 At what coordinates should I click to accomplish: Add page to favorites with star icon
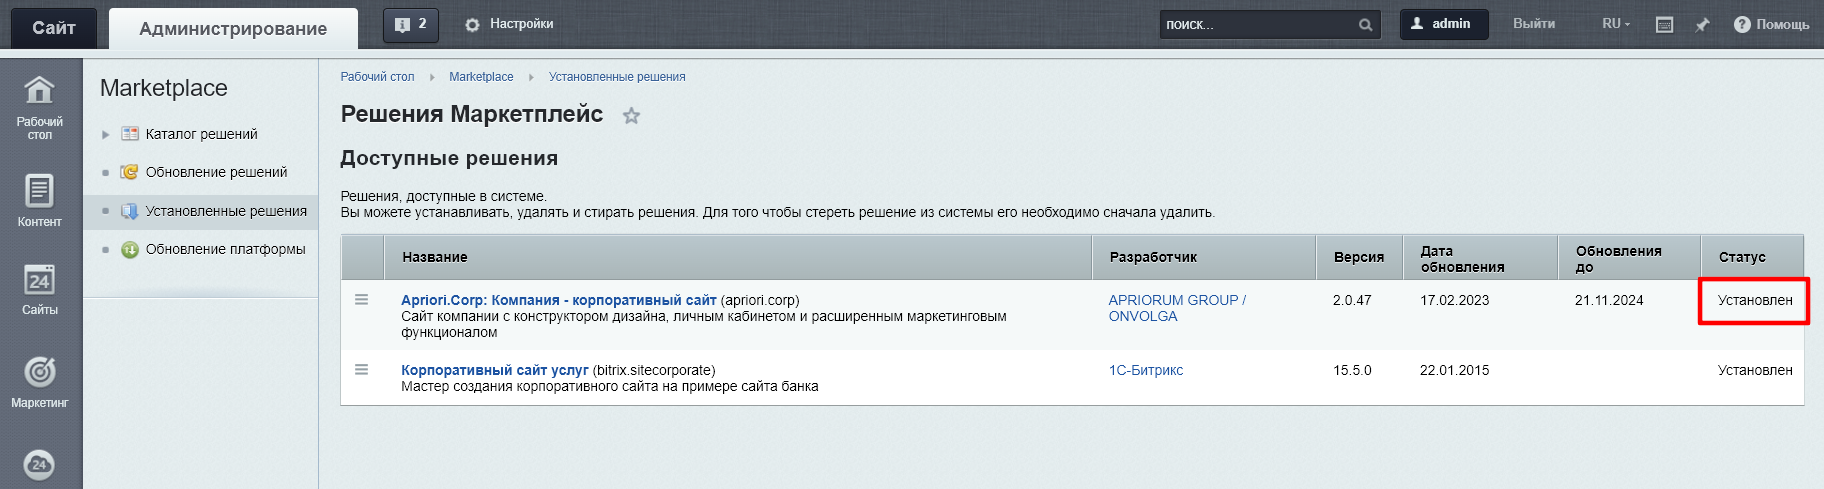click(631, 116)
